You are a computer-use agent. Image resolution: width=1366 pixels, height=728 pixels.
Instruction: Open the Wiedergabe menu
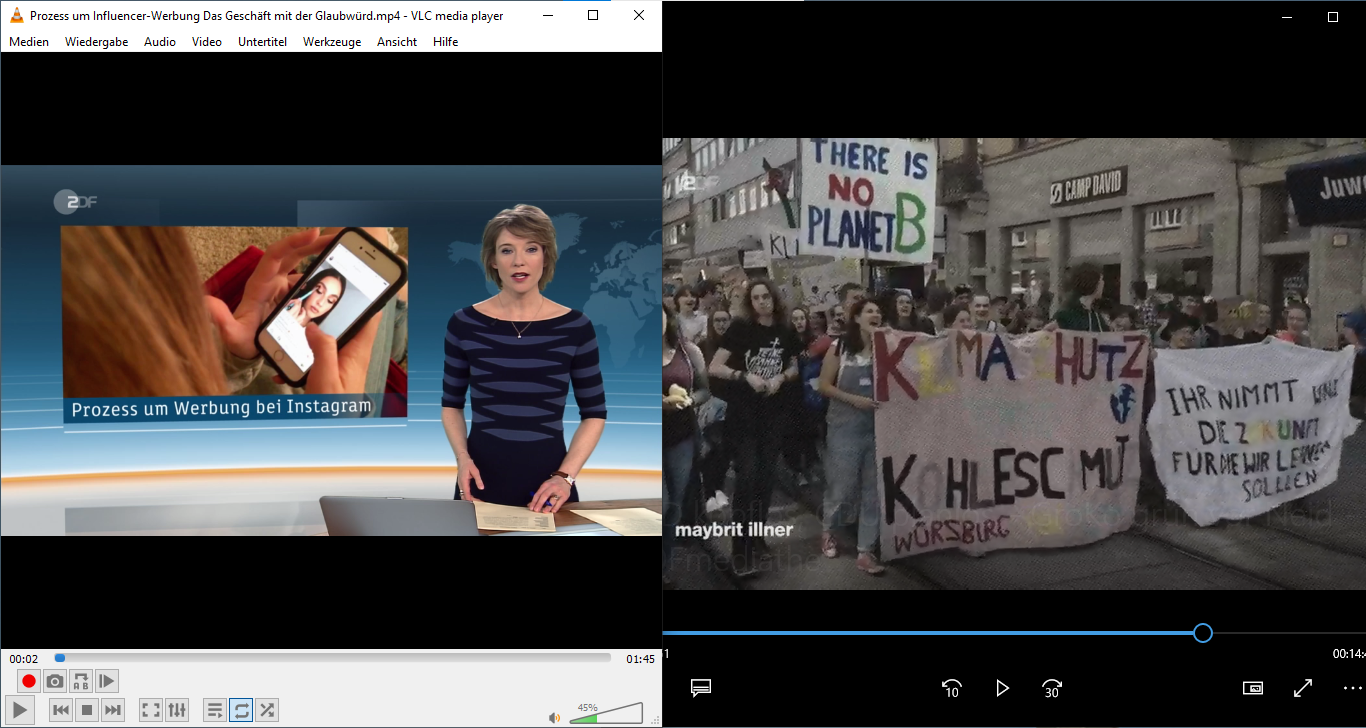[96, 42]
